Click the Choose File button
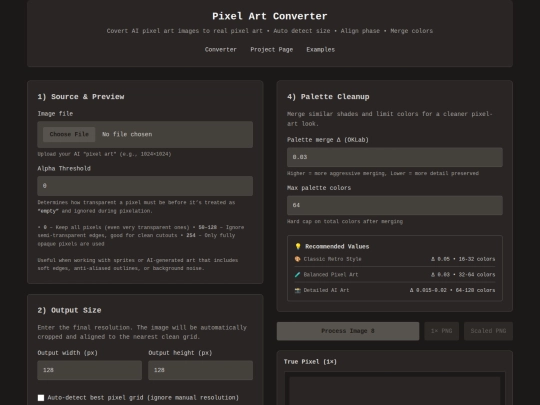Image resolution: width=540 pixels, height=405 pixels. click(x=69, y=134)
